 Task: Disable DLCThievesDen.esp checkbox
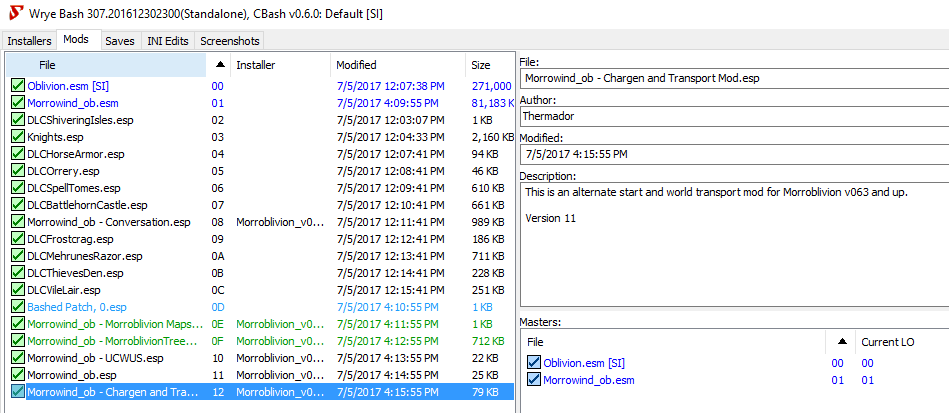point(18,273)
